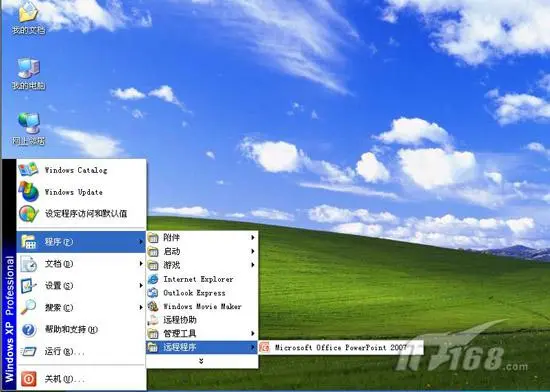Expand the 游戏 submenu arrow

point(253,265)
